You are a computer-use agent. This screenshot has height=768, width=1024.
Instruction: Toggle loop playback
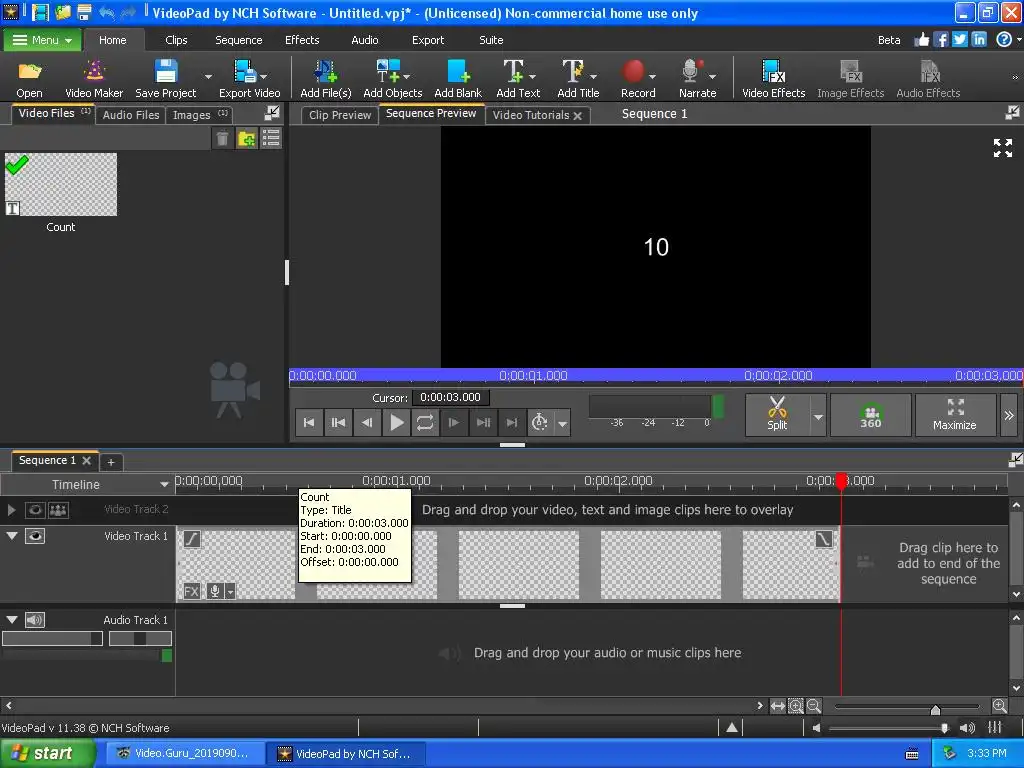click(425, 423)
